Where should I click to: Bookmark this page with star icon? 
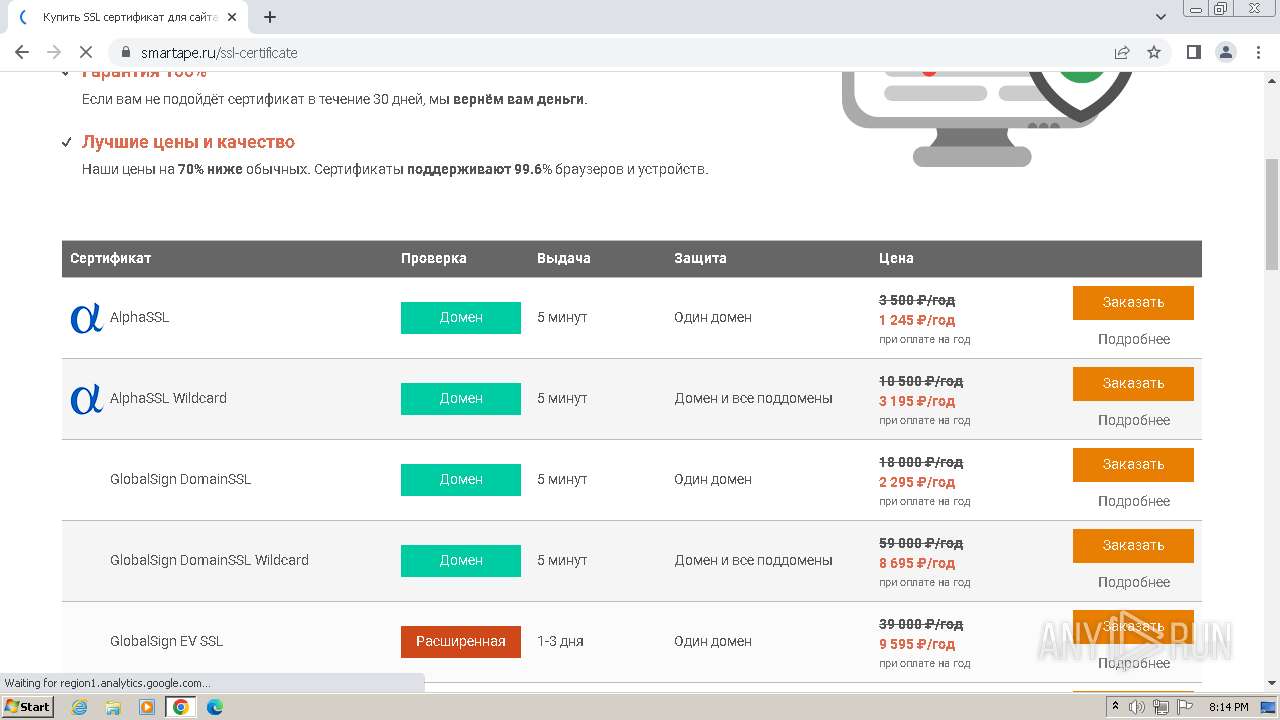click(x=1154, y=53)
